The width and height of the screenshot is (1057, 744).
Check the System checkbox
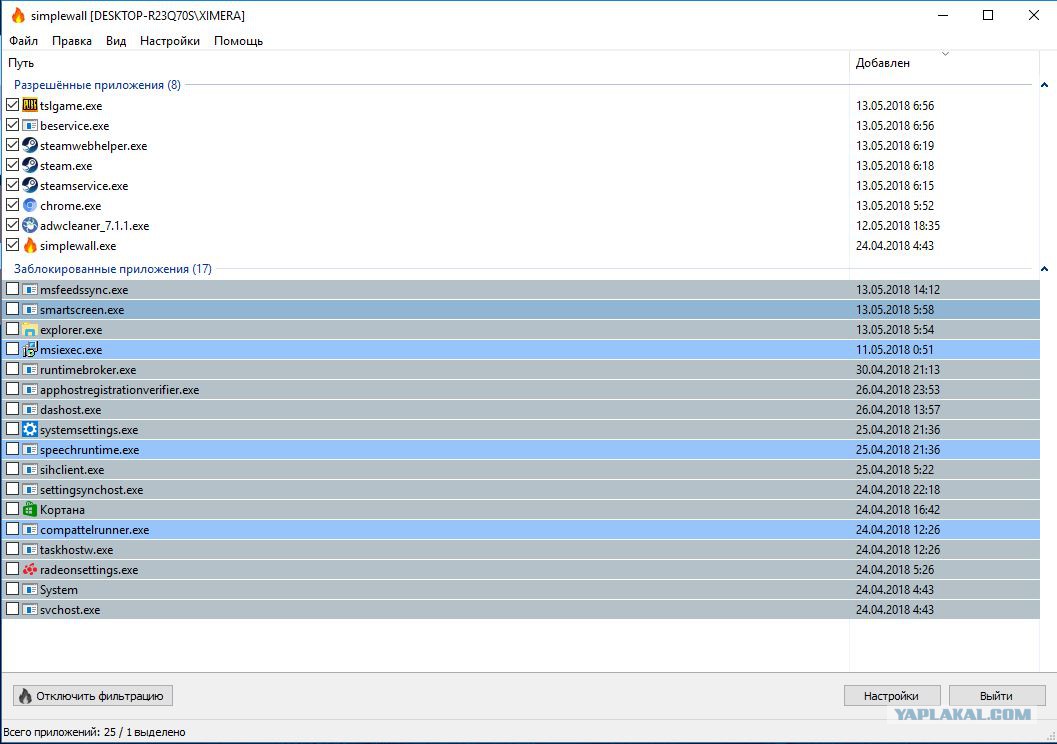(x=12, y=589)
